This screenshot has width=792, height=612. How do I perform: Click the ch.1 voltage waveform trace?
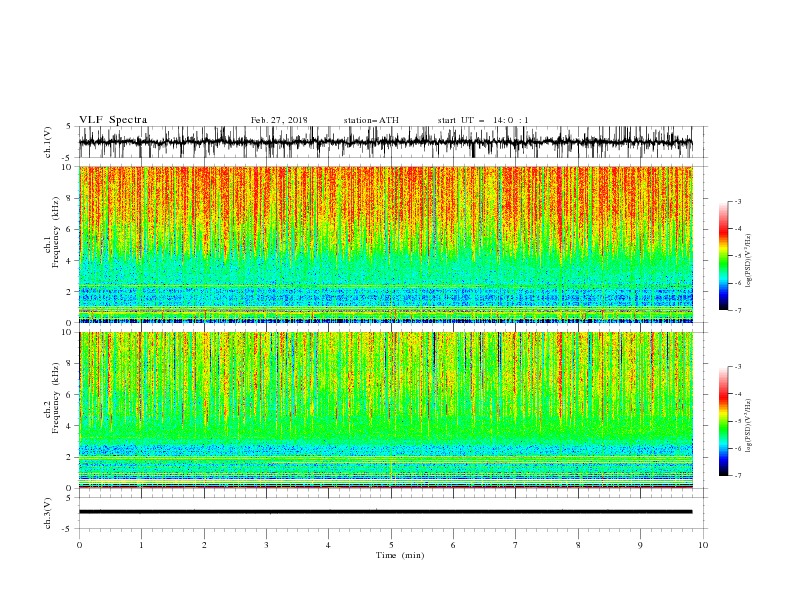pyautogui.click(x=385, y=142)
